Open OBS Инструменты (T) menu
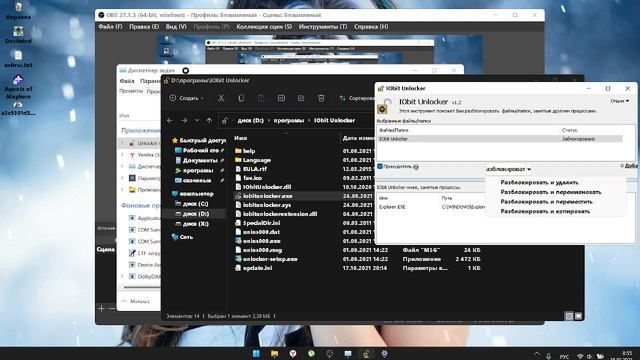This screenshot has height=360, width=640. (323, 27)
